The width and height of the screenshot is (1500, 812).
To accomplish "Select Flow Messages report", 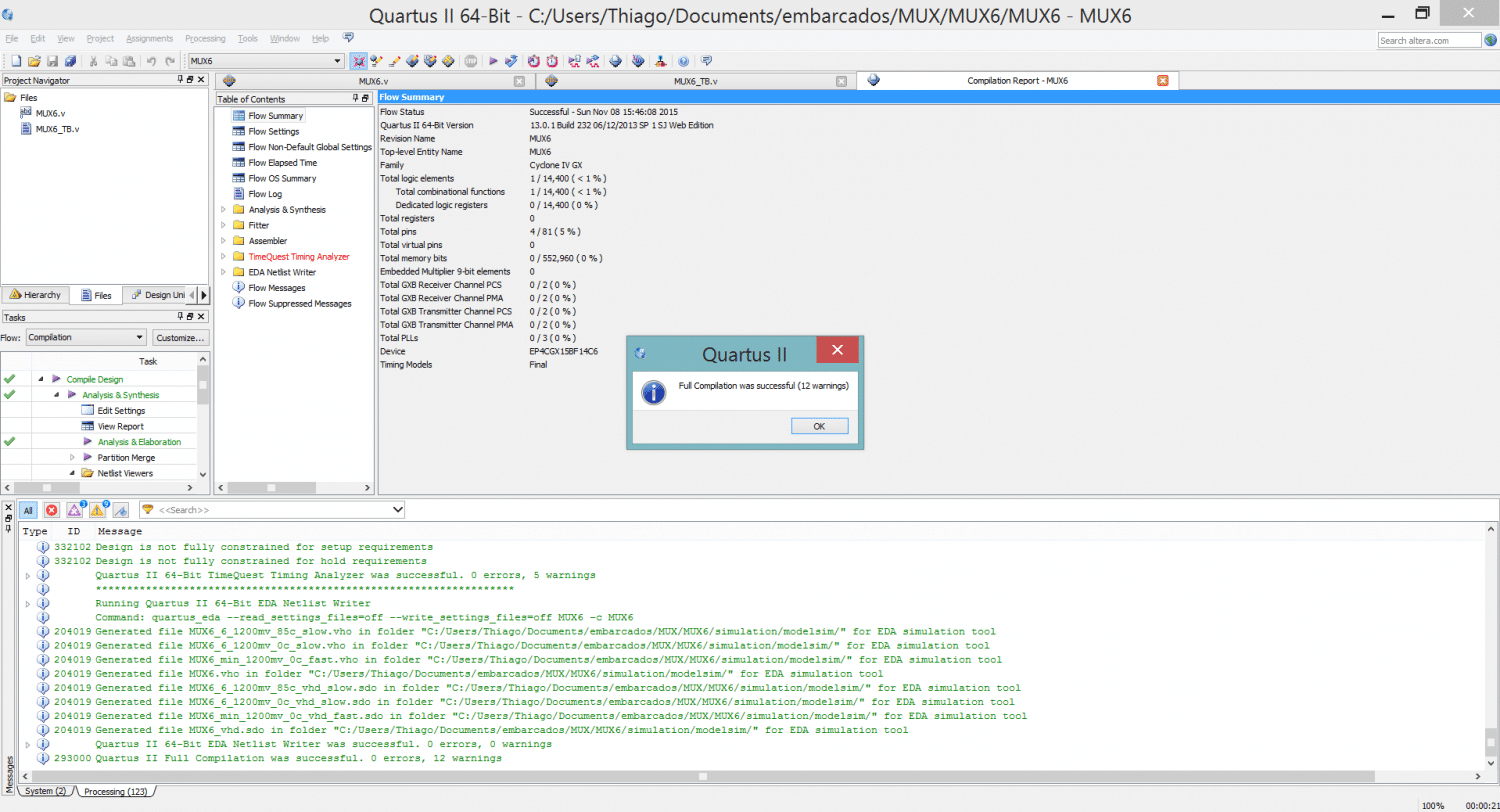I will coord(276,288).
